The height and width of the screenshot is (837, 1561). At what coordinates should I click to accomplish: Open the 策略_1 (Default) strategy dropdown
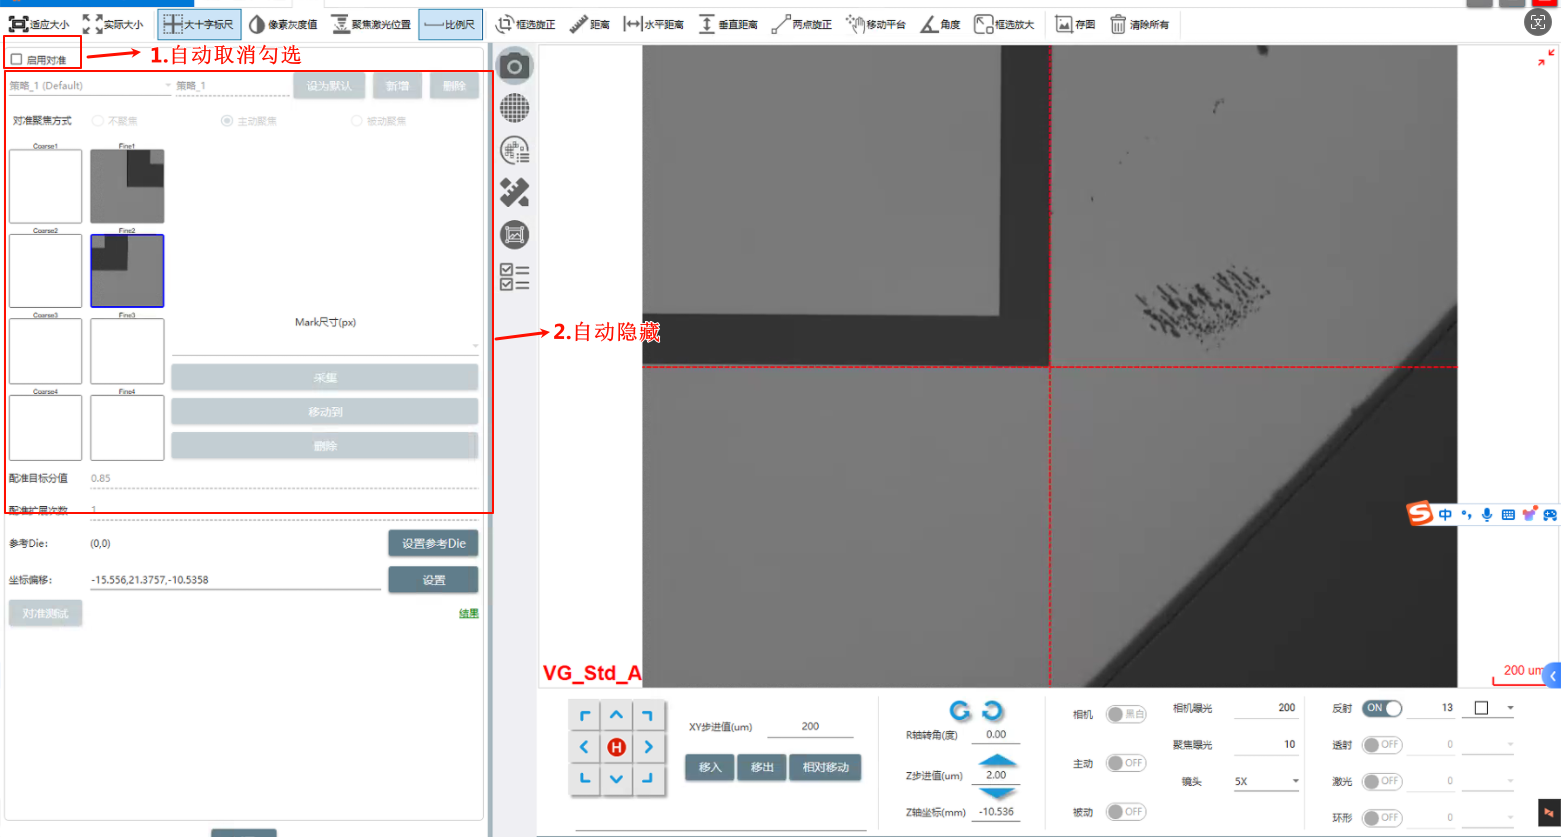pos(90,86)
